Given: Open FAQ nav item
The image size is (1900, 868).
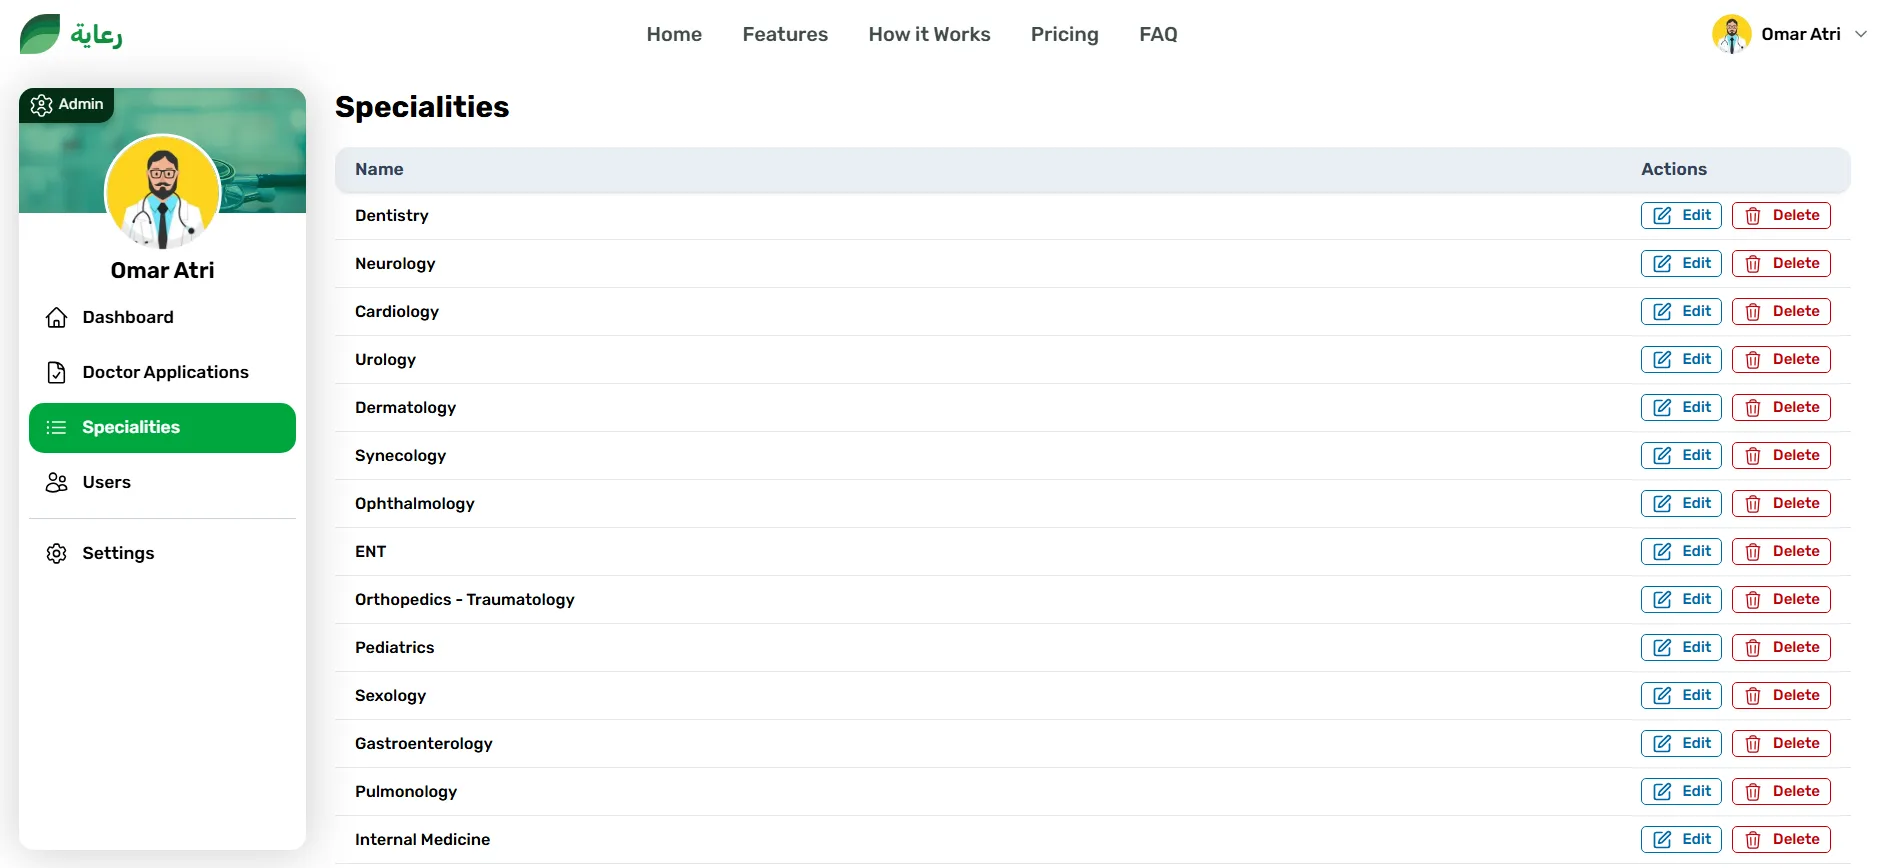Looking at the screenshot, I should point(1158,34).
